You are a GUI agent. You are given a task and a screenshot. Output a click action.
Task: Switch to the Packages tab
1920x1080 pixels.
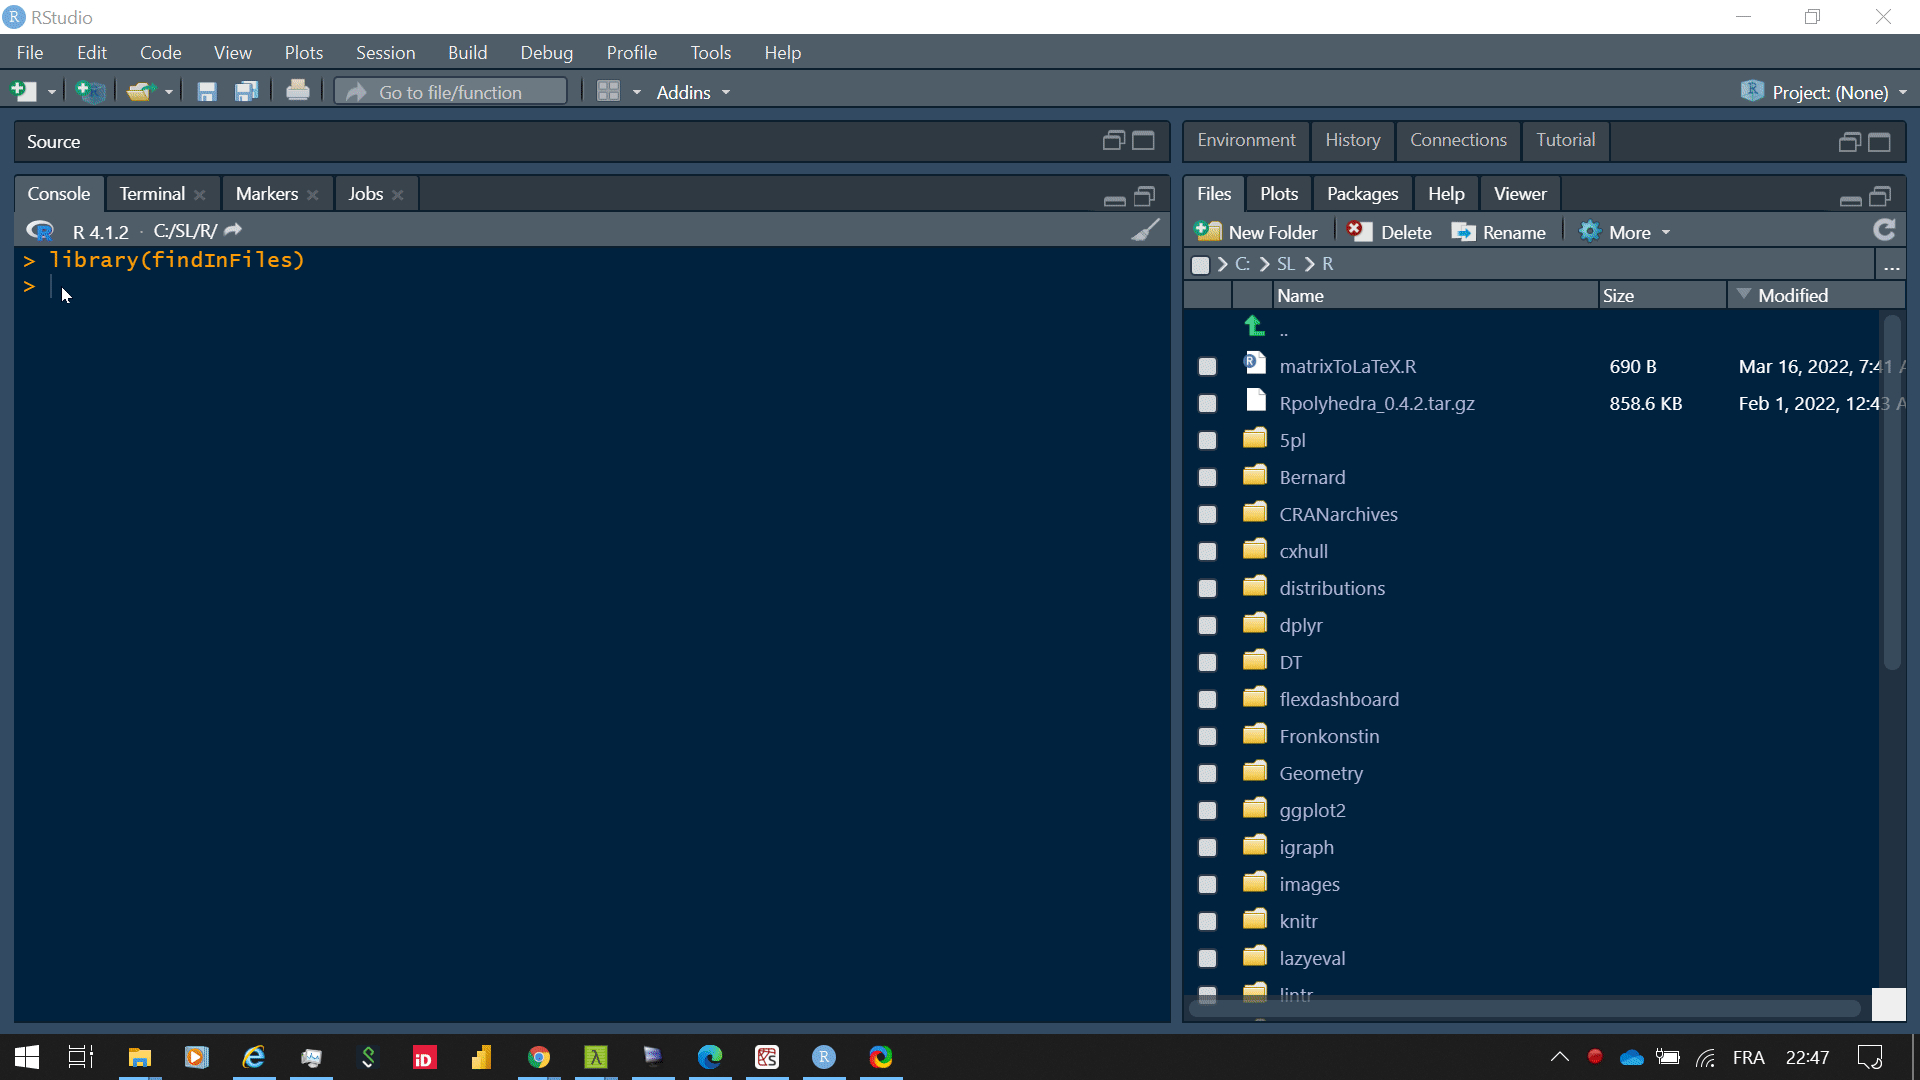1362,194
